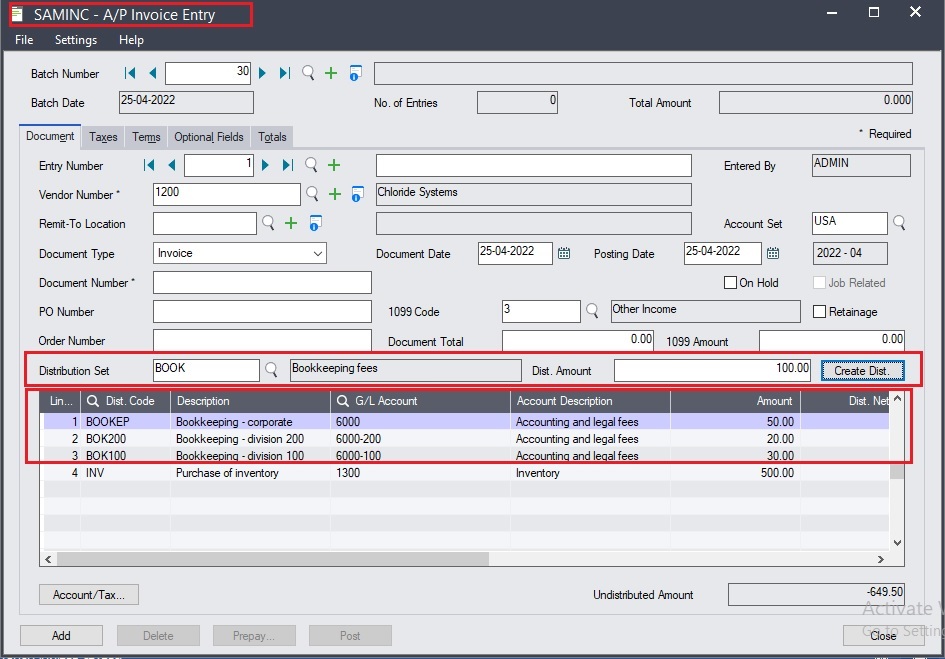Viewport: 945px width, 659px height.
Task: Select the BOK200 distribution row
Action: (x=465, y=438)
